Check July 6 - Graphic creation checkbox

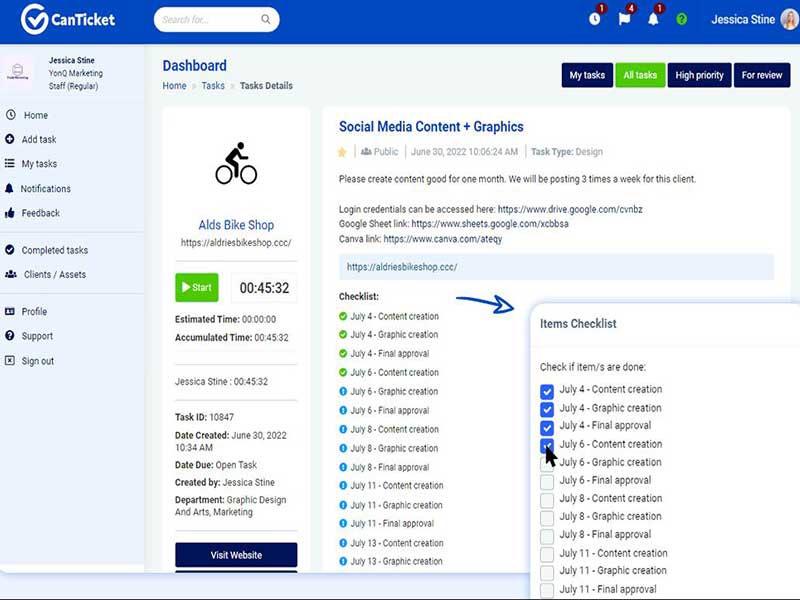pyautogui.click(x=547, y=464)
